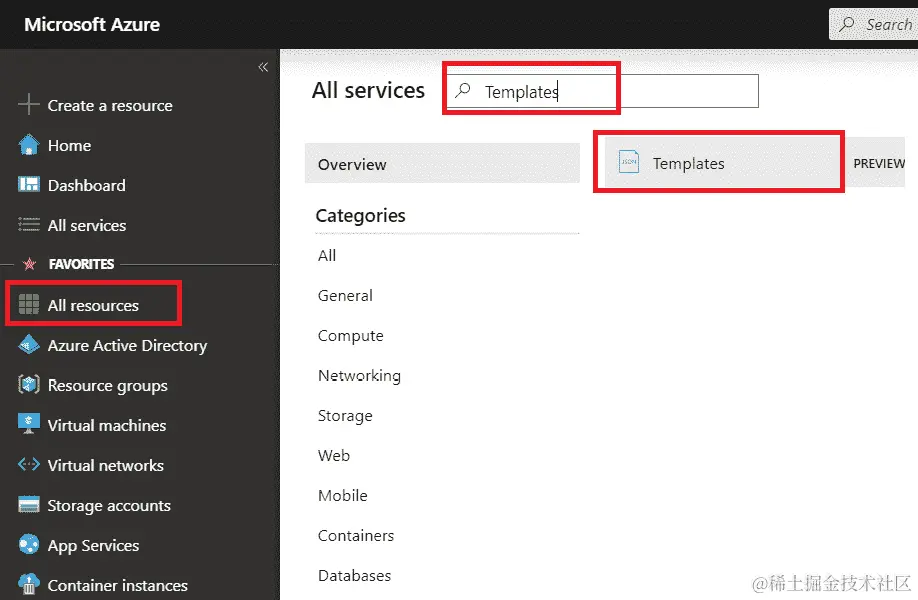Click the All services page title
The image size is (918, 600).
click(368, 91)
